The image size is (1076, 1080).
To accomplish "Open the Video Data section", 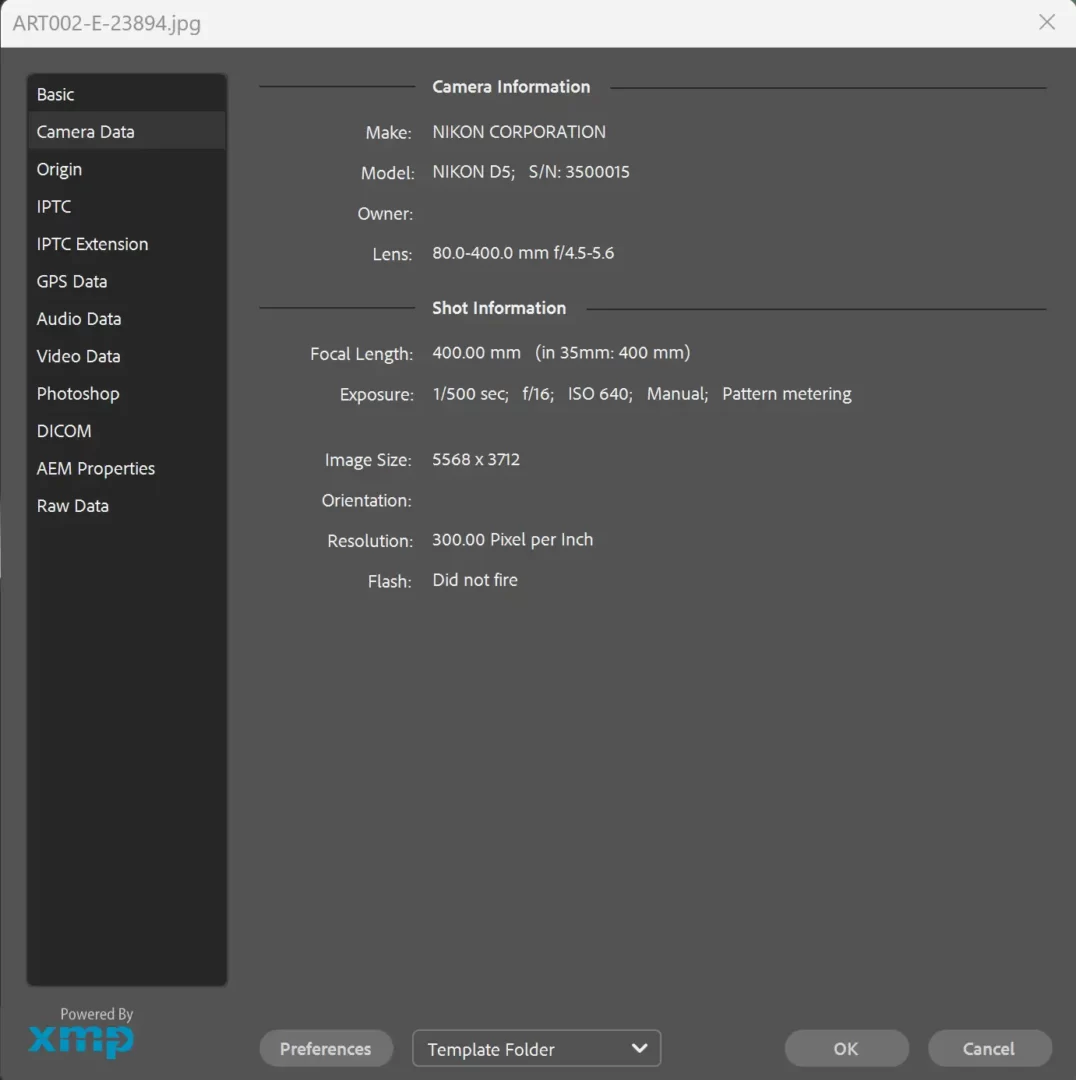I will 126,356.
